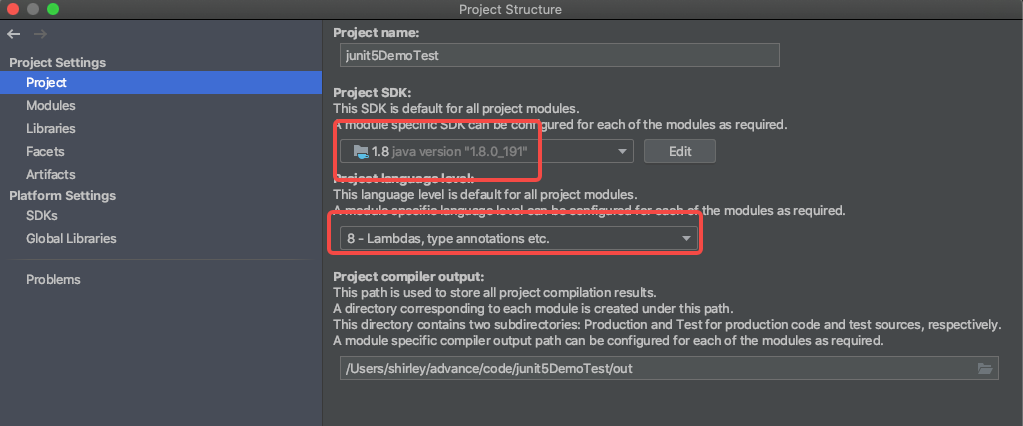Image resolution: width=1023 pixels, height=426 pixels.
Task: Click the green zoom window button
Action: pyautogui.click(x=53, y=9)
